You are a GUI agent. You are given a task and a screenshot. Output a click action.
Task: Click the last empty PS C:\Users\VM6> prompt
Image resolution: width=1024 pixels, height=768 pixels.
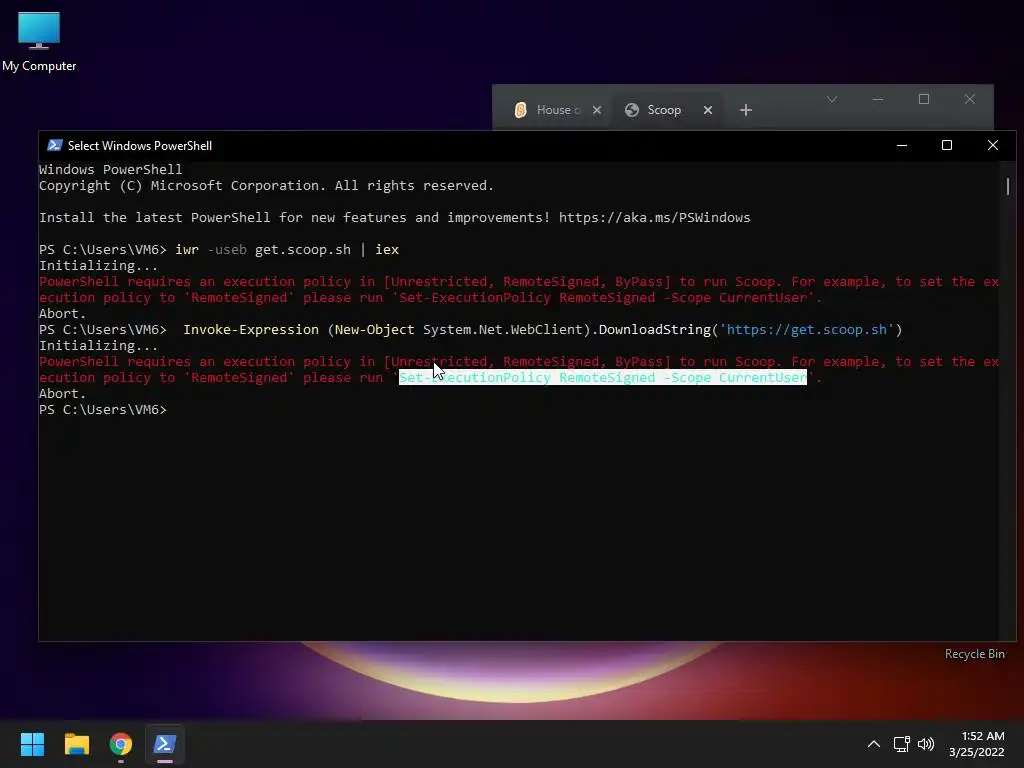click(103, 409)
